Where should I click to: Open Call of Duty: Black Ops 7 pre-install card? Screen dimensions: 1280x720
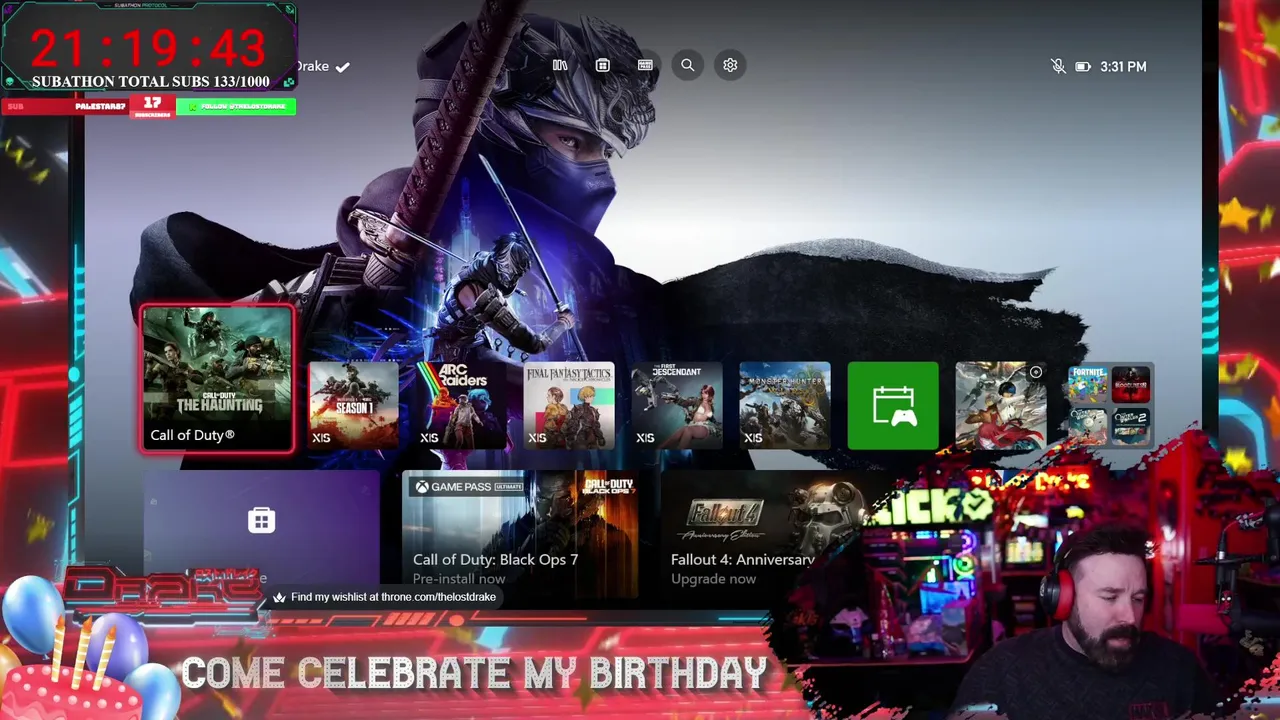coord(520,532)
